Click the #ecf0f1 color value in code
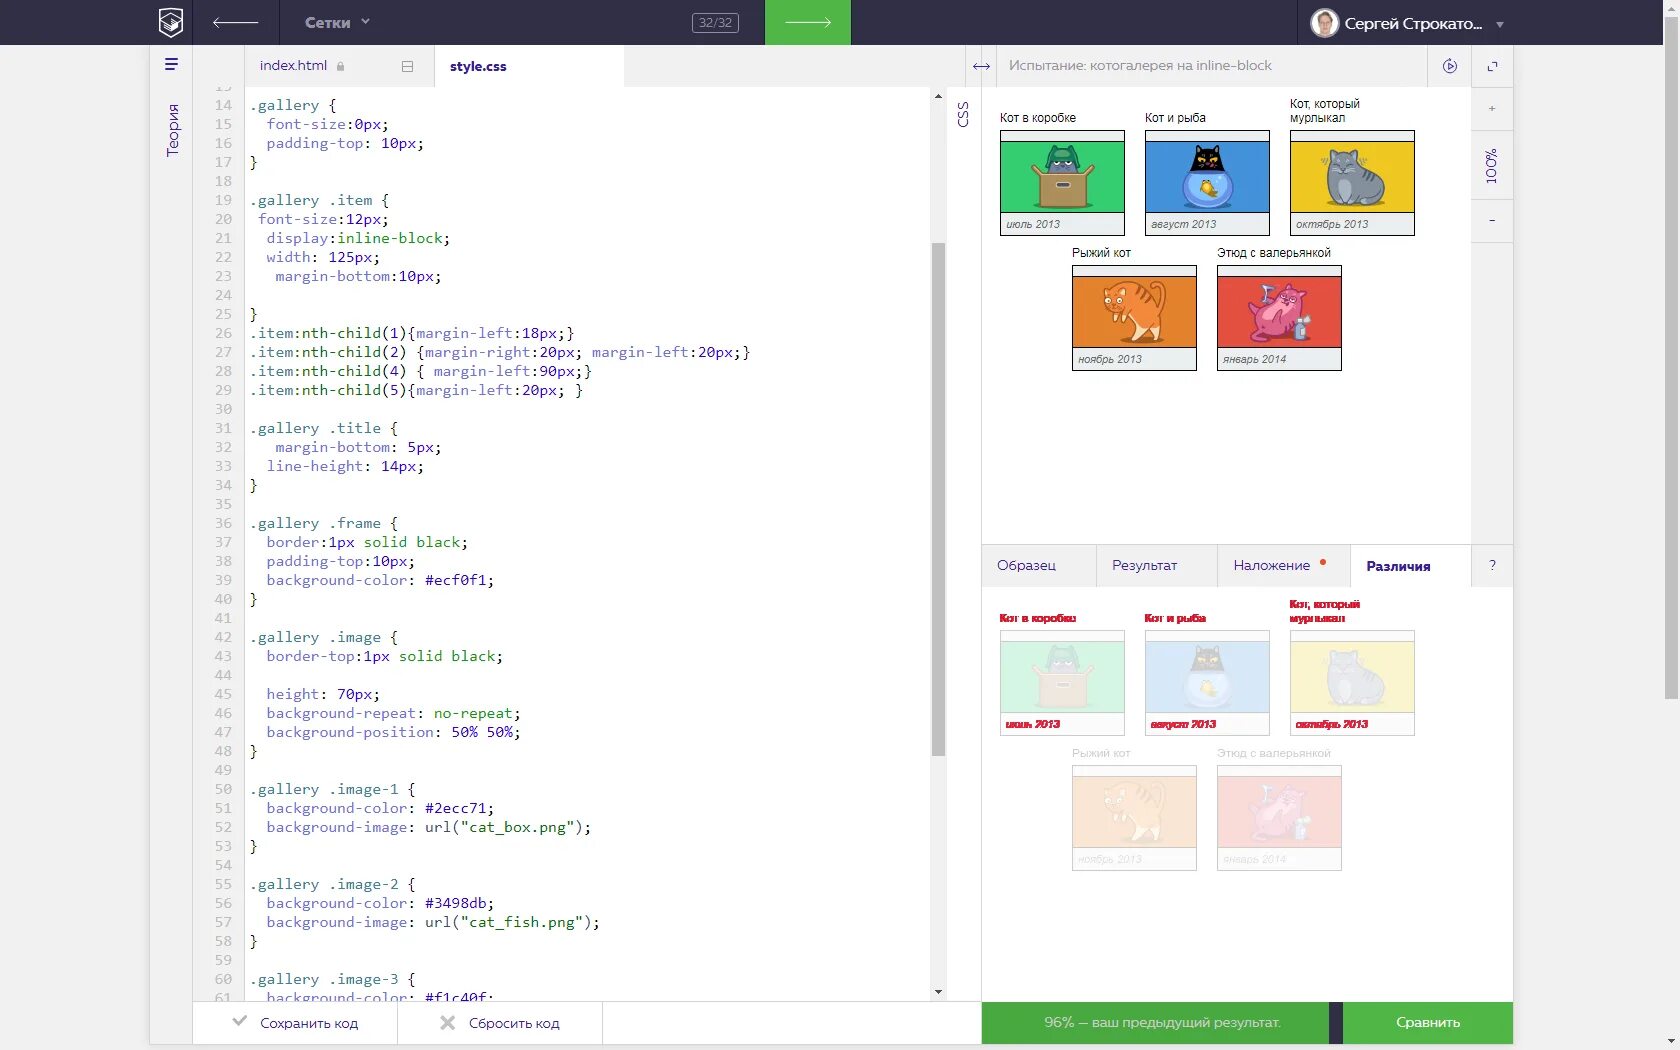Screen dimensions: 1680x1050 [455, 580]
